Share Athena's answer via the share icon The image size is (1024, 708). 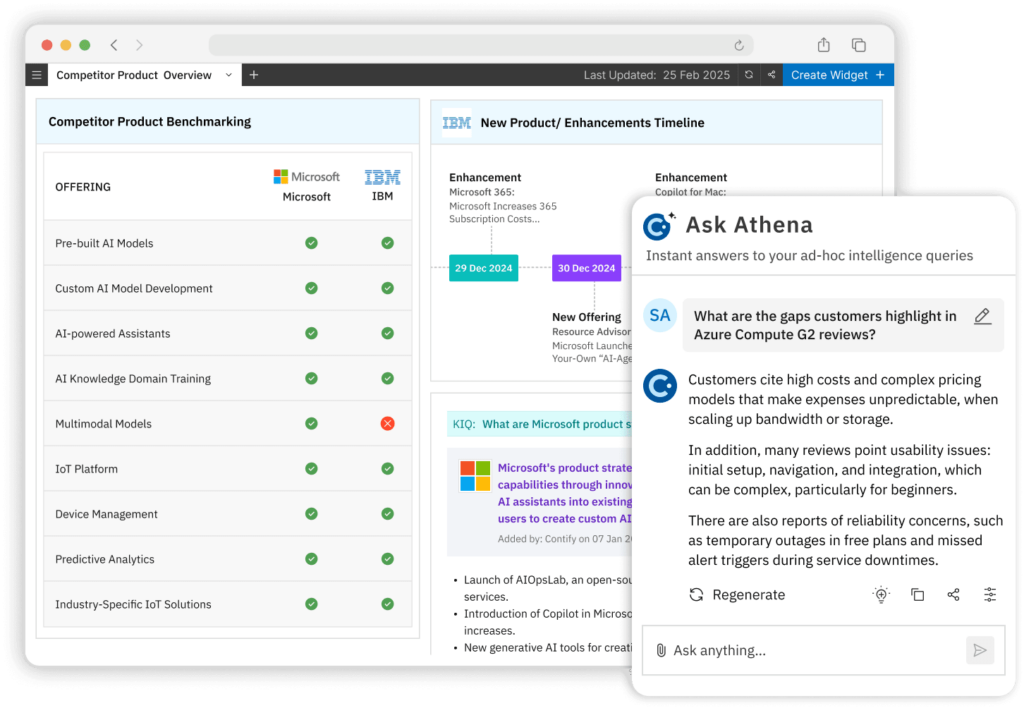(x=953, y=594)
